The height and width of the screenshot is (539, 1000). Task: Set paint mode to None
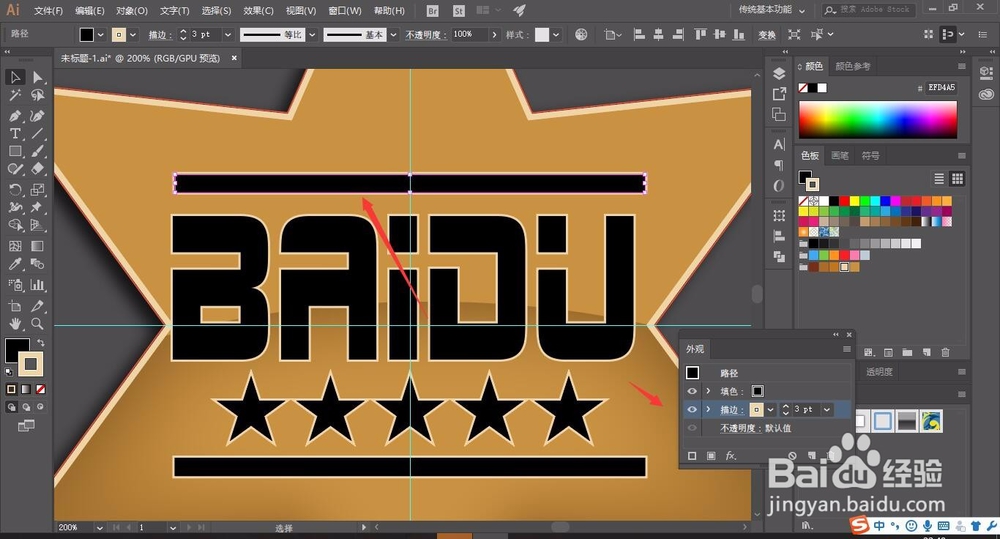point(41,389)
